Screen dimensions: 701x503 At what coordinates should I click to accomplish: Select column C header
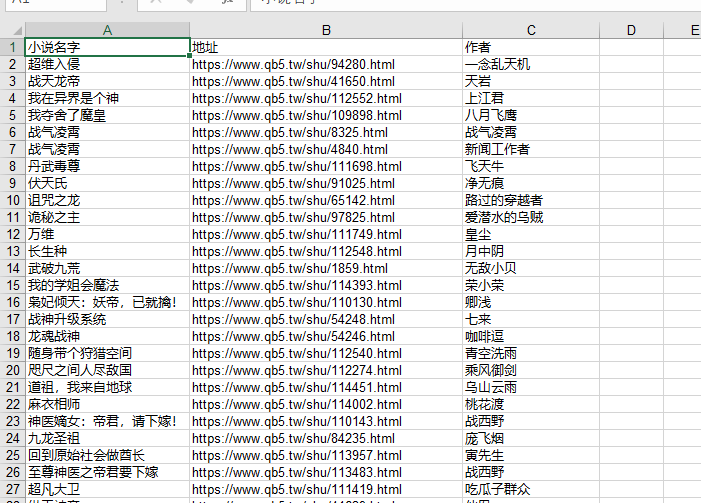point(531,30)
